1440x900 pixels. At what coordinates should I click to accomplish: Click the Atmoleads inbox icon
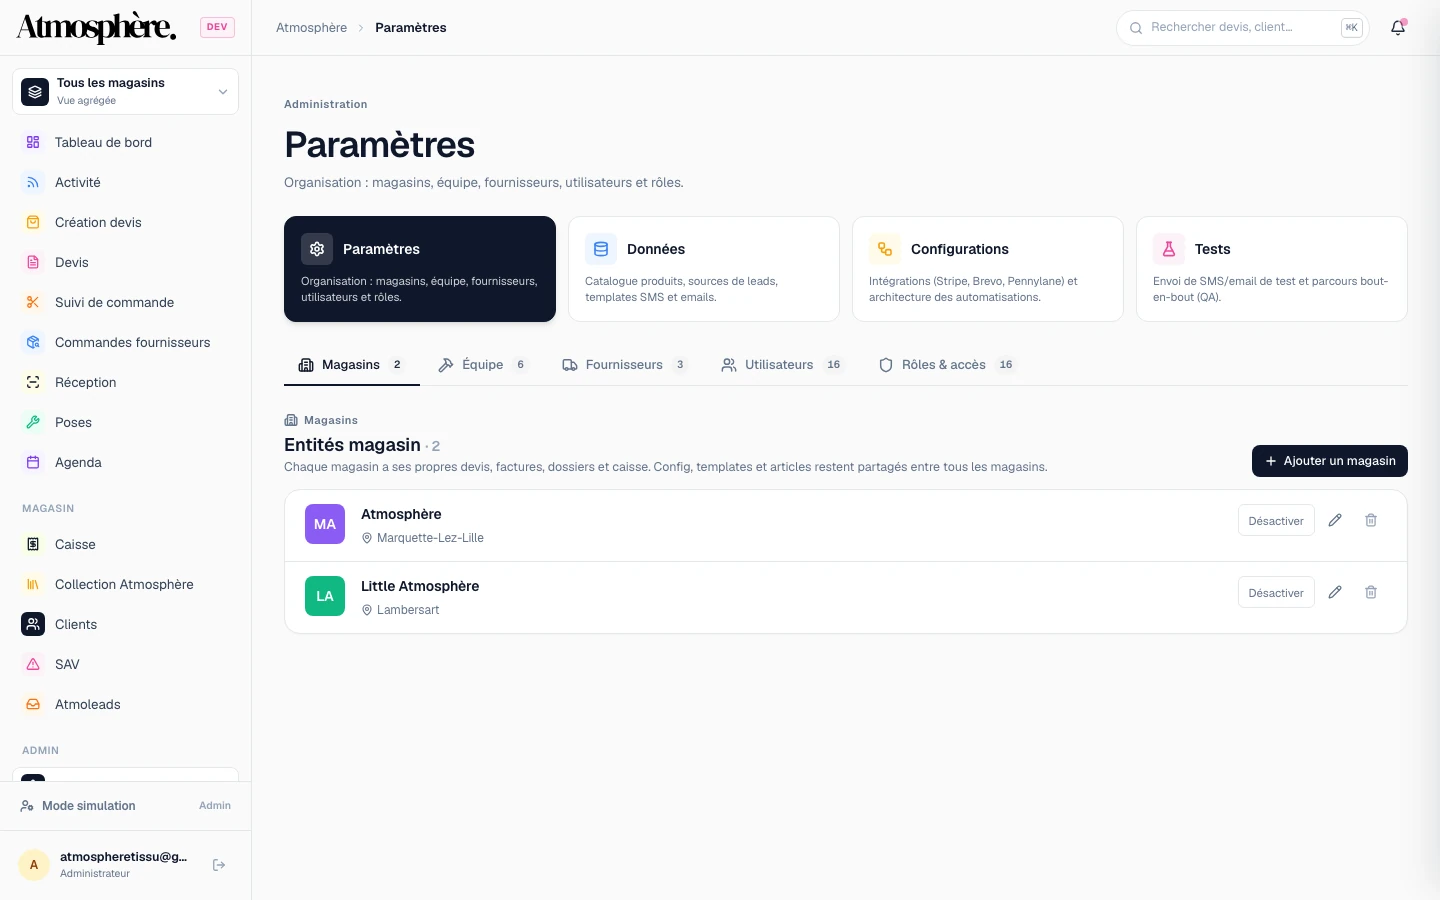(33, 704)
